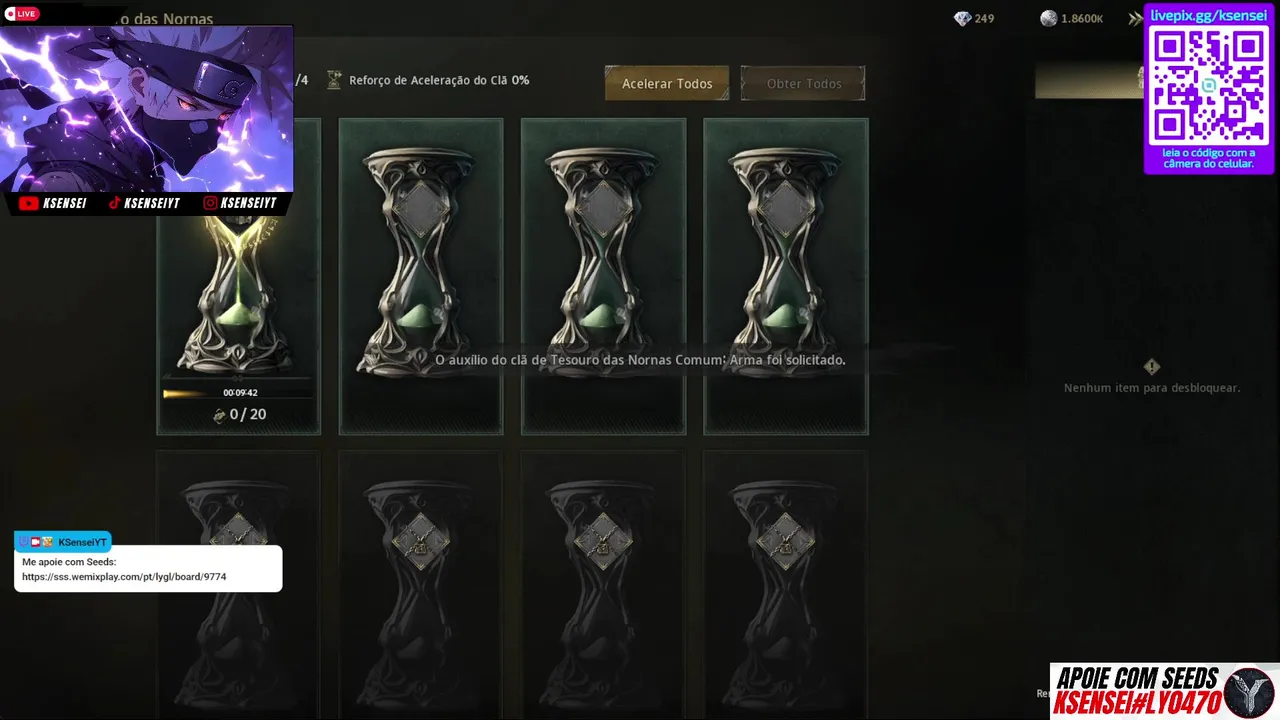Click the silver coin icon showing 1.8600K
Image resolution: width=1280 pixels, height=720 pixels.
(x=1048, y=19)
